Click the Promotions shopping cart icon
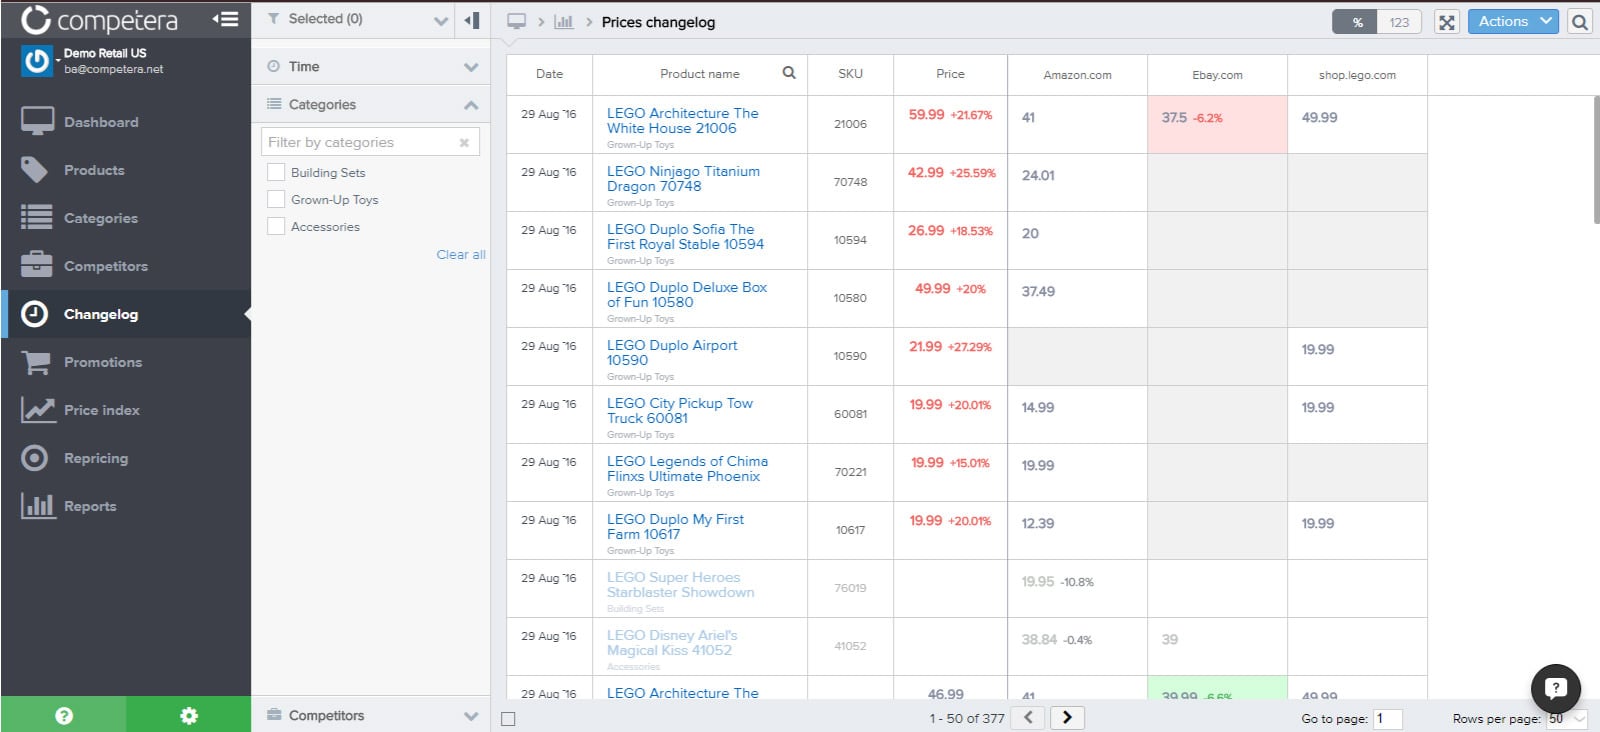 coord(36,362)
